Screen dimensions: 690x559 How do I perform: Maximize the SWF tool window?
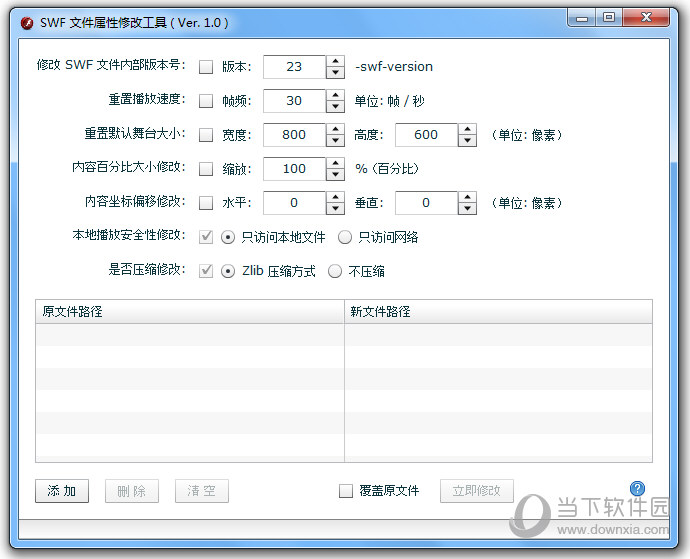(x=609, y=18)
